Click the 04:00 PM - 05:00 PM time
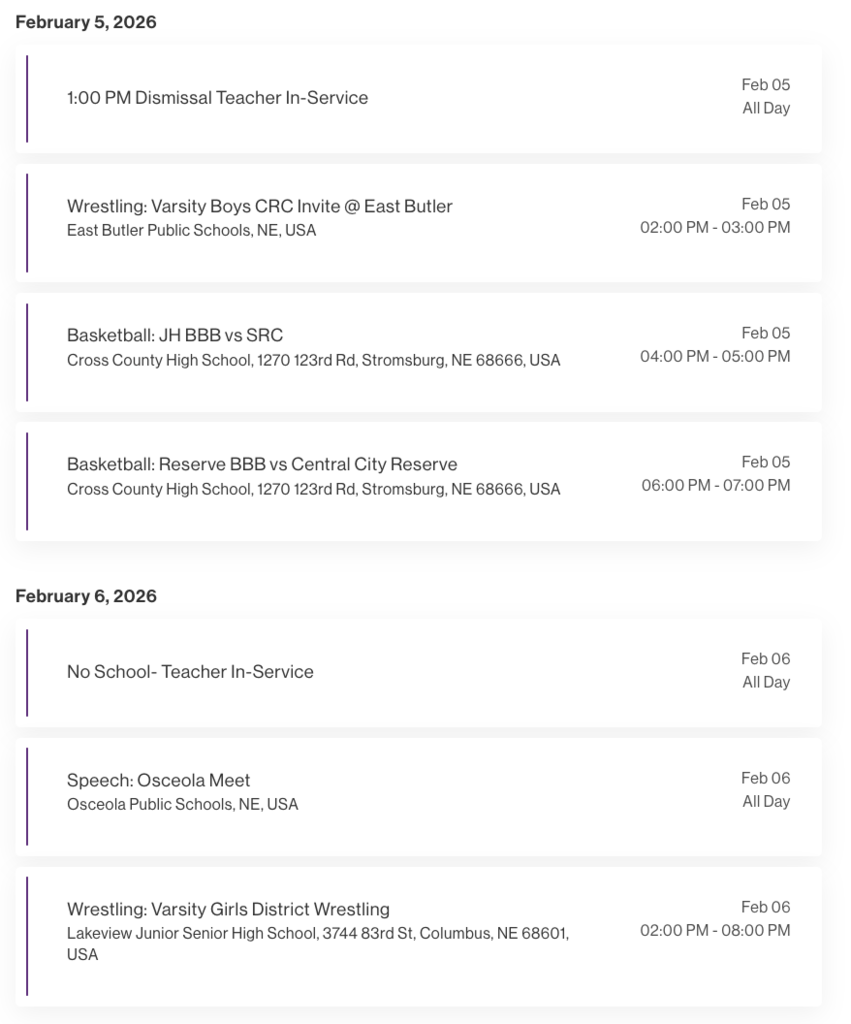Viewport: 851px width, 1024px height. 715,356
